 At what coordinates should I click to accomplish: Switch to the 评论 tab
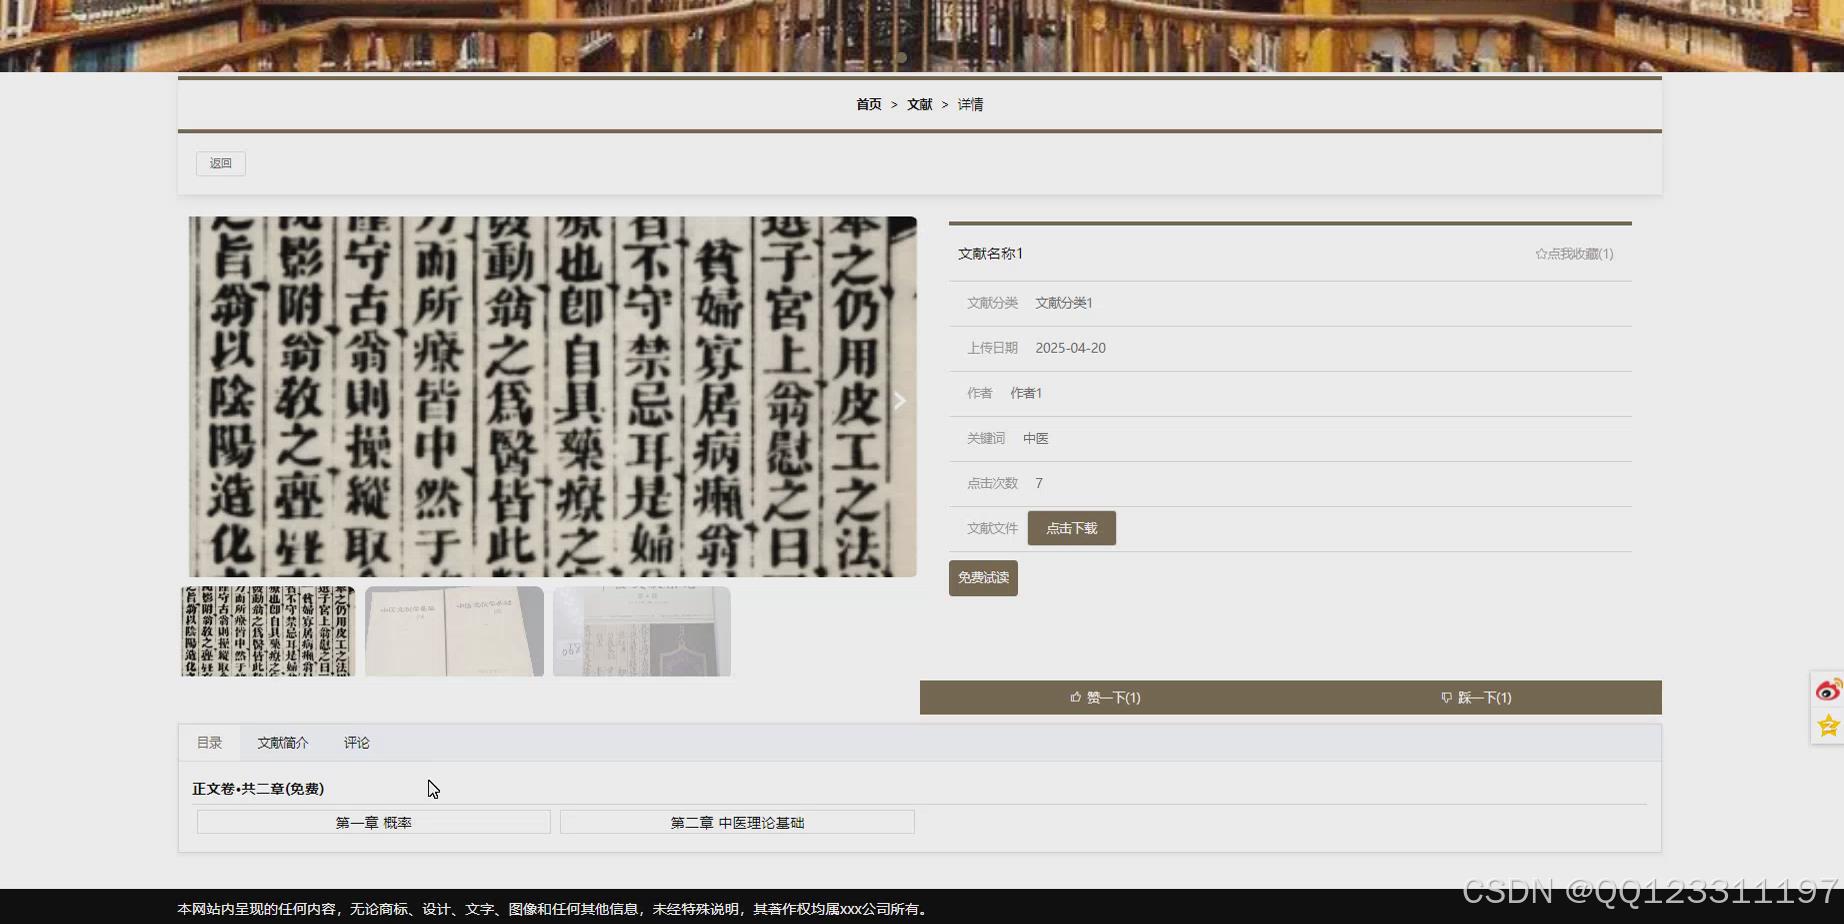pos(356,742)
